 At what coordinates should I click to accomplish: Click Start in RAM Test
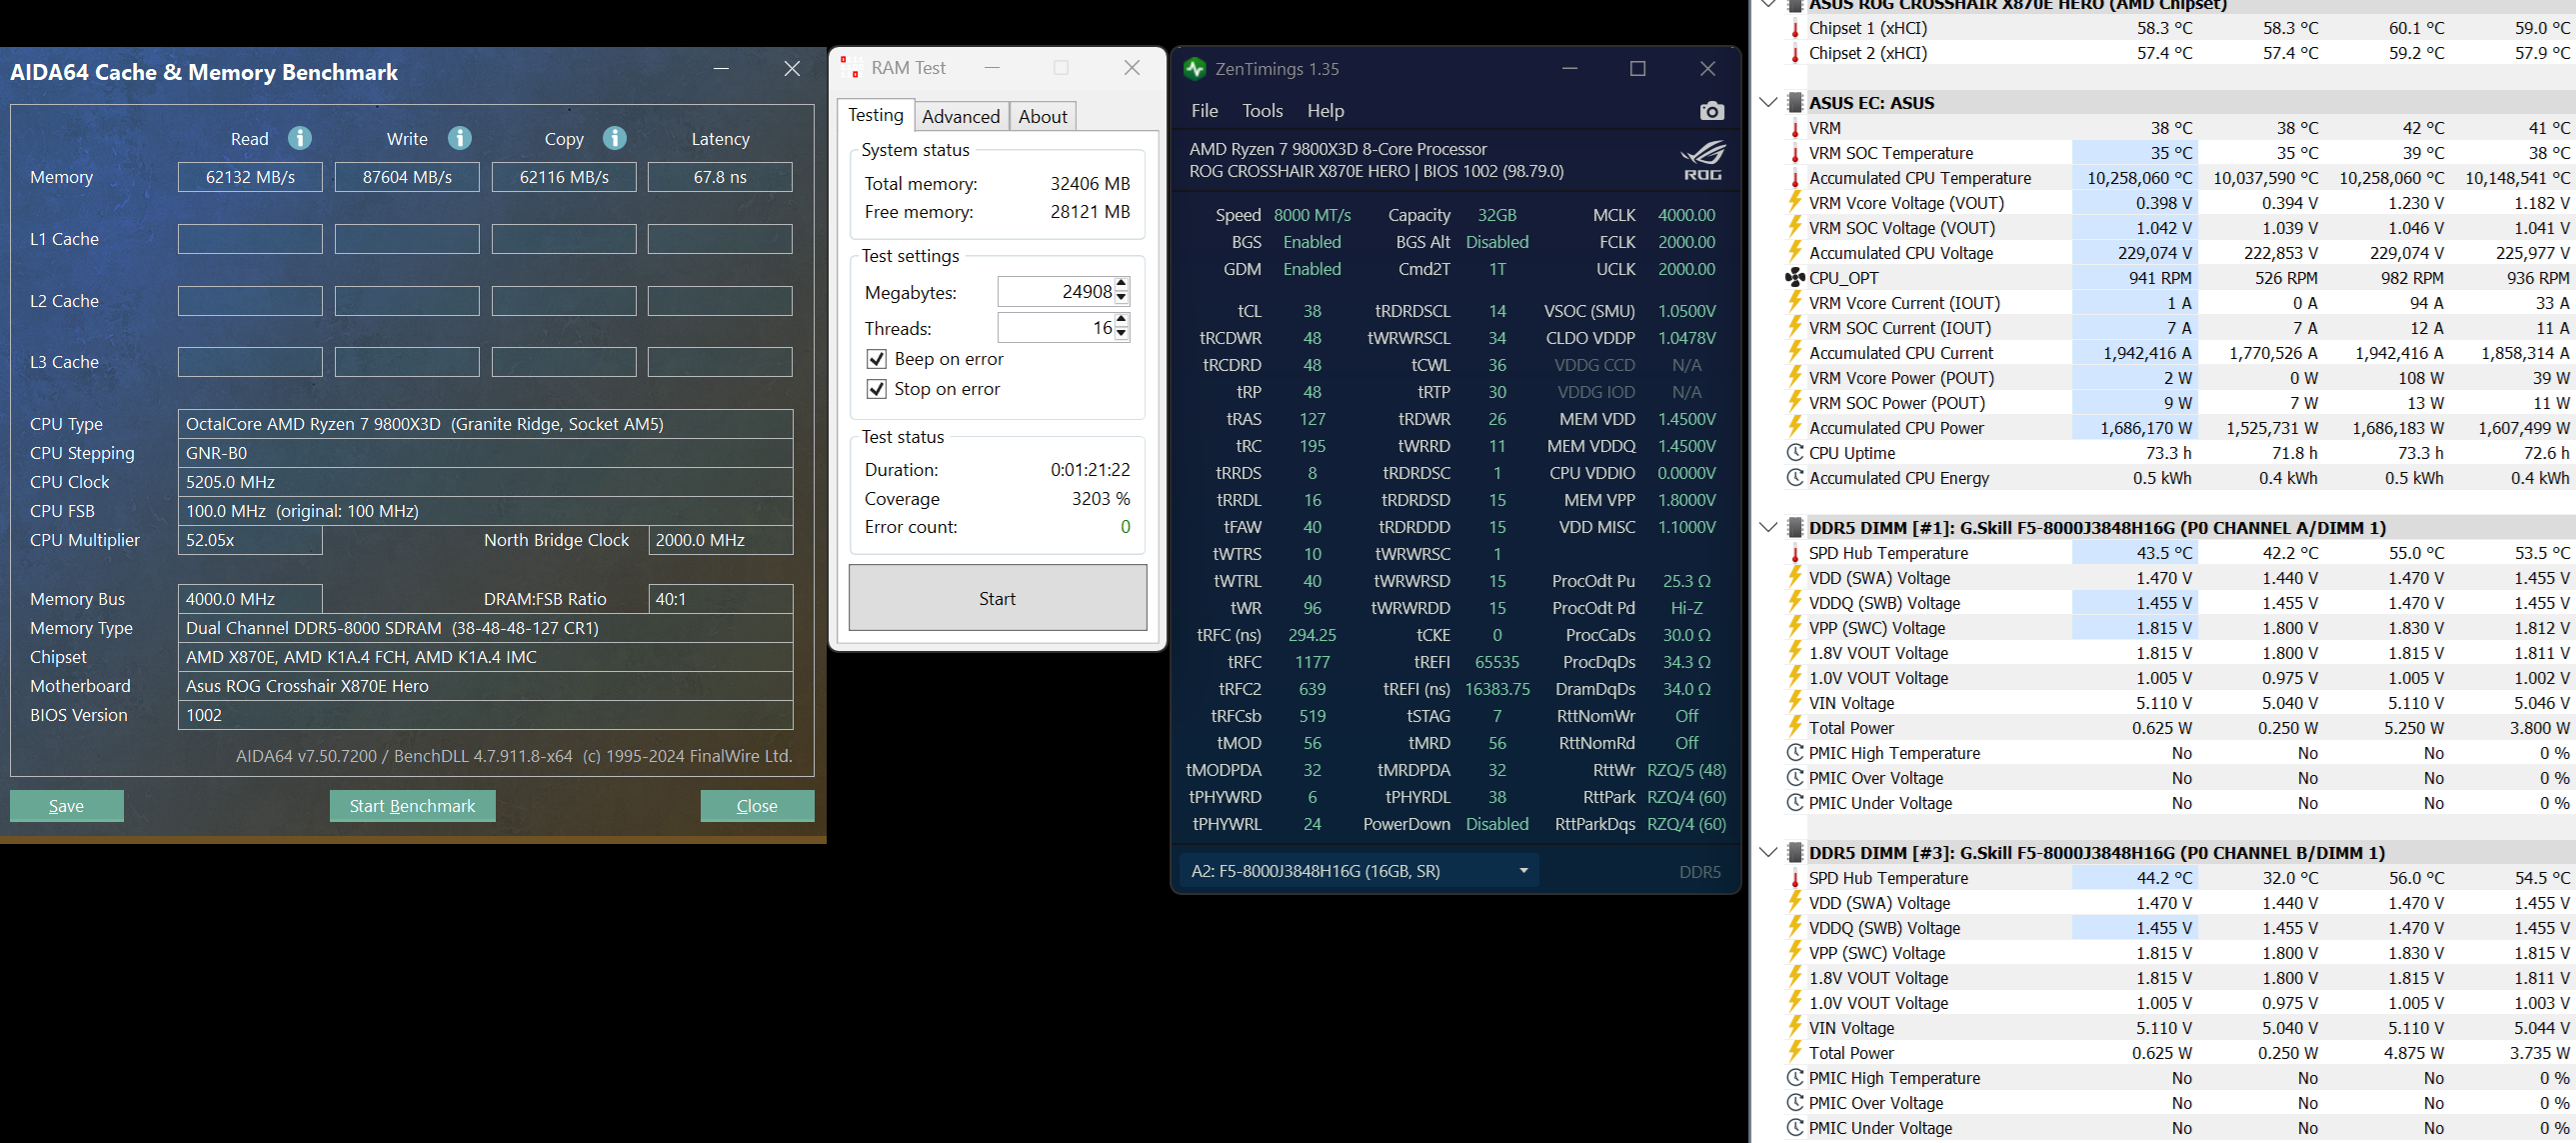click(x=997, y=599)
